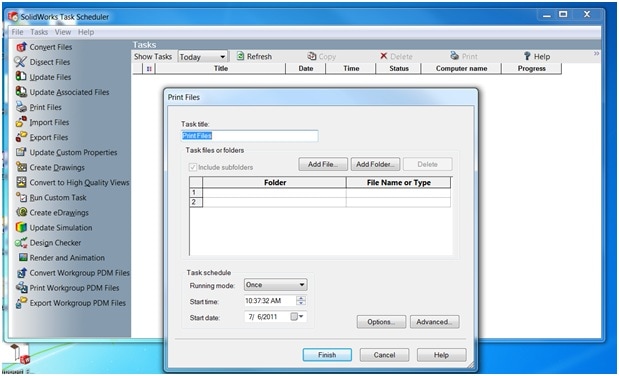Click the Design Checker sidebar icon
Viewport: 619px width, 376px height.
tap(21, 243)
